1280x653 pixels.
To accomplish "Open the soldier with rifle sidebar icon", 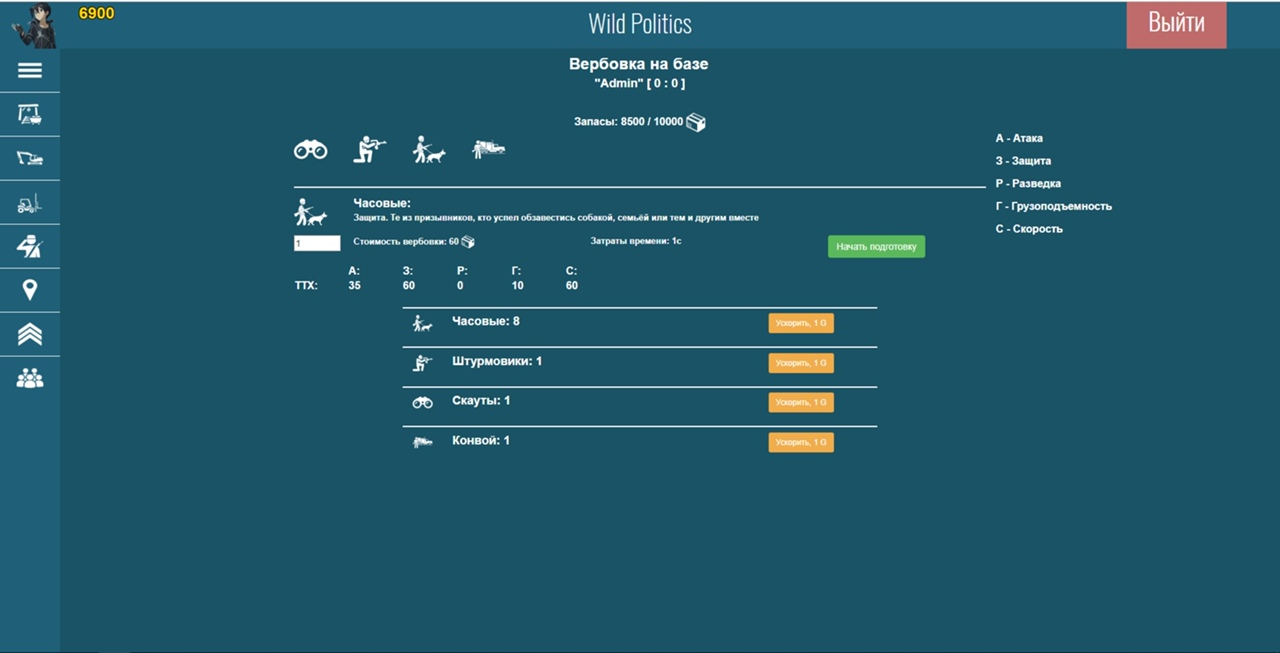I will pos(30,247).
